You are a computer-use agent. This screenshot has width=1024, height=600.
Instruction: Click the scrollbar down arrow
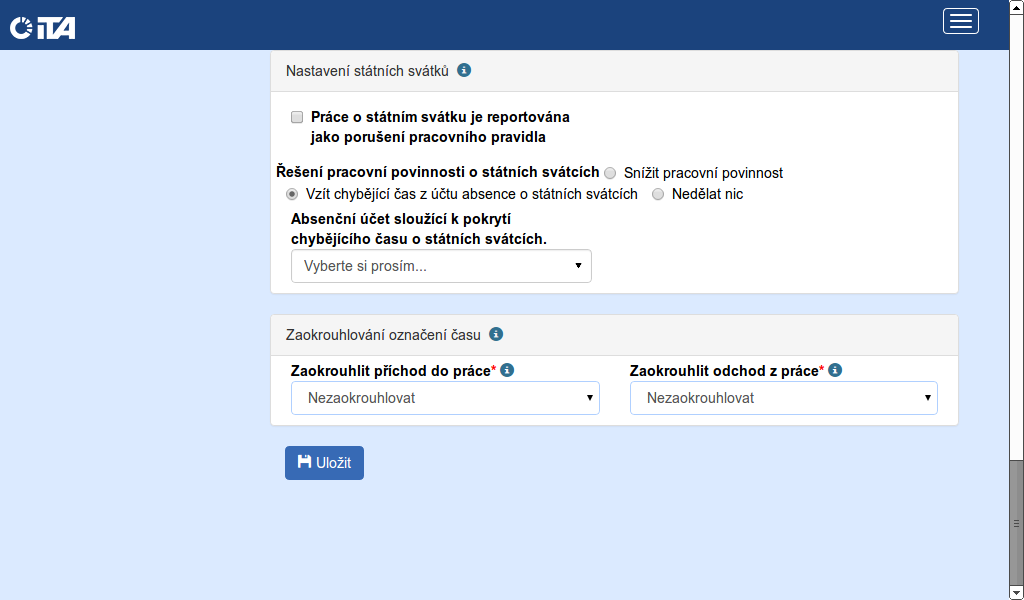1016,593
